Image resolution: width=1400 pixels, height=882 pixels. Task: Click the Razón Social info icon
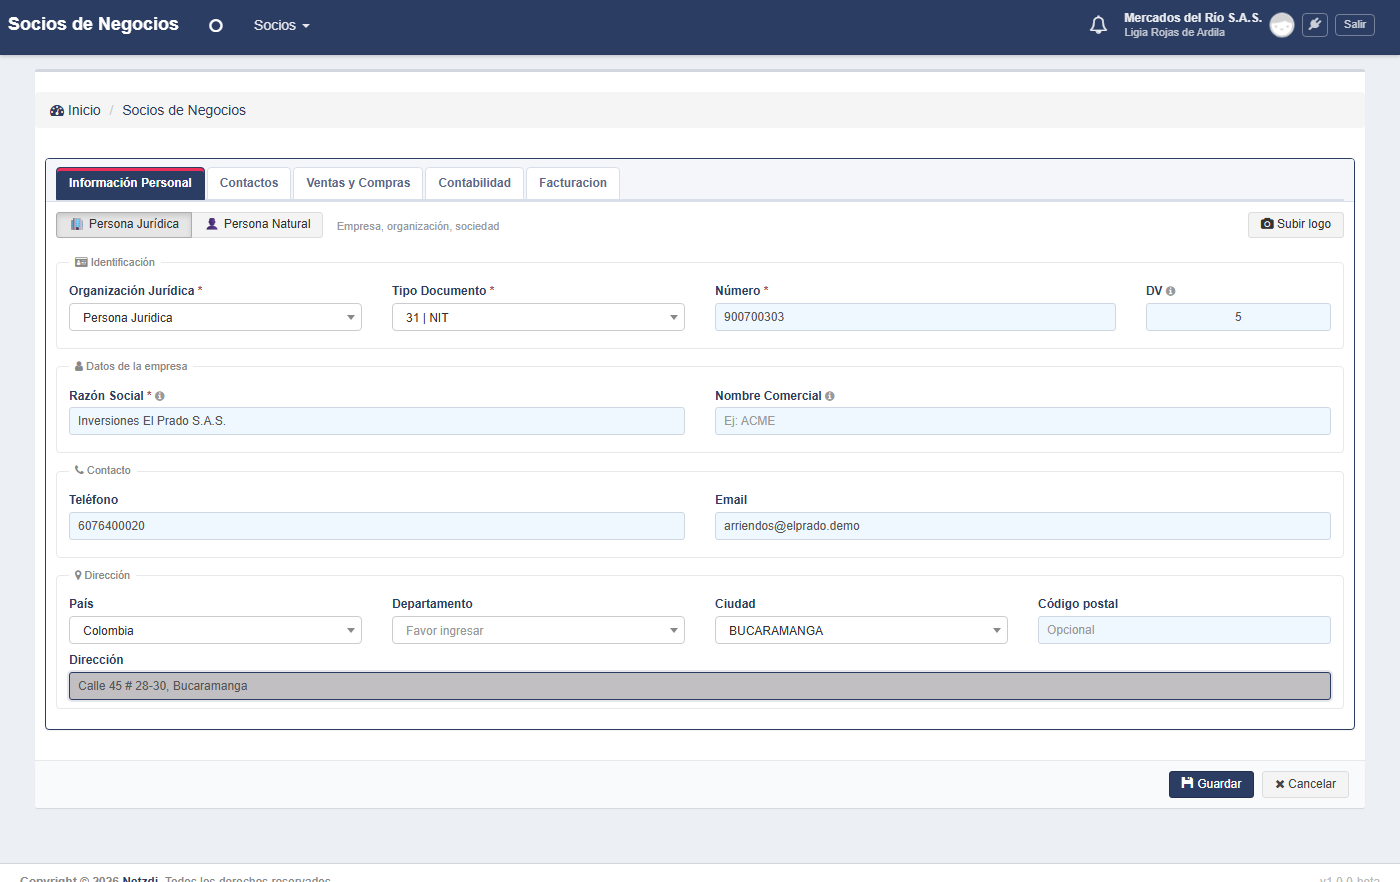(x=160, y=396)
